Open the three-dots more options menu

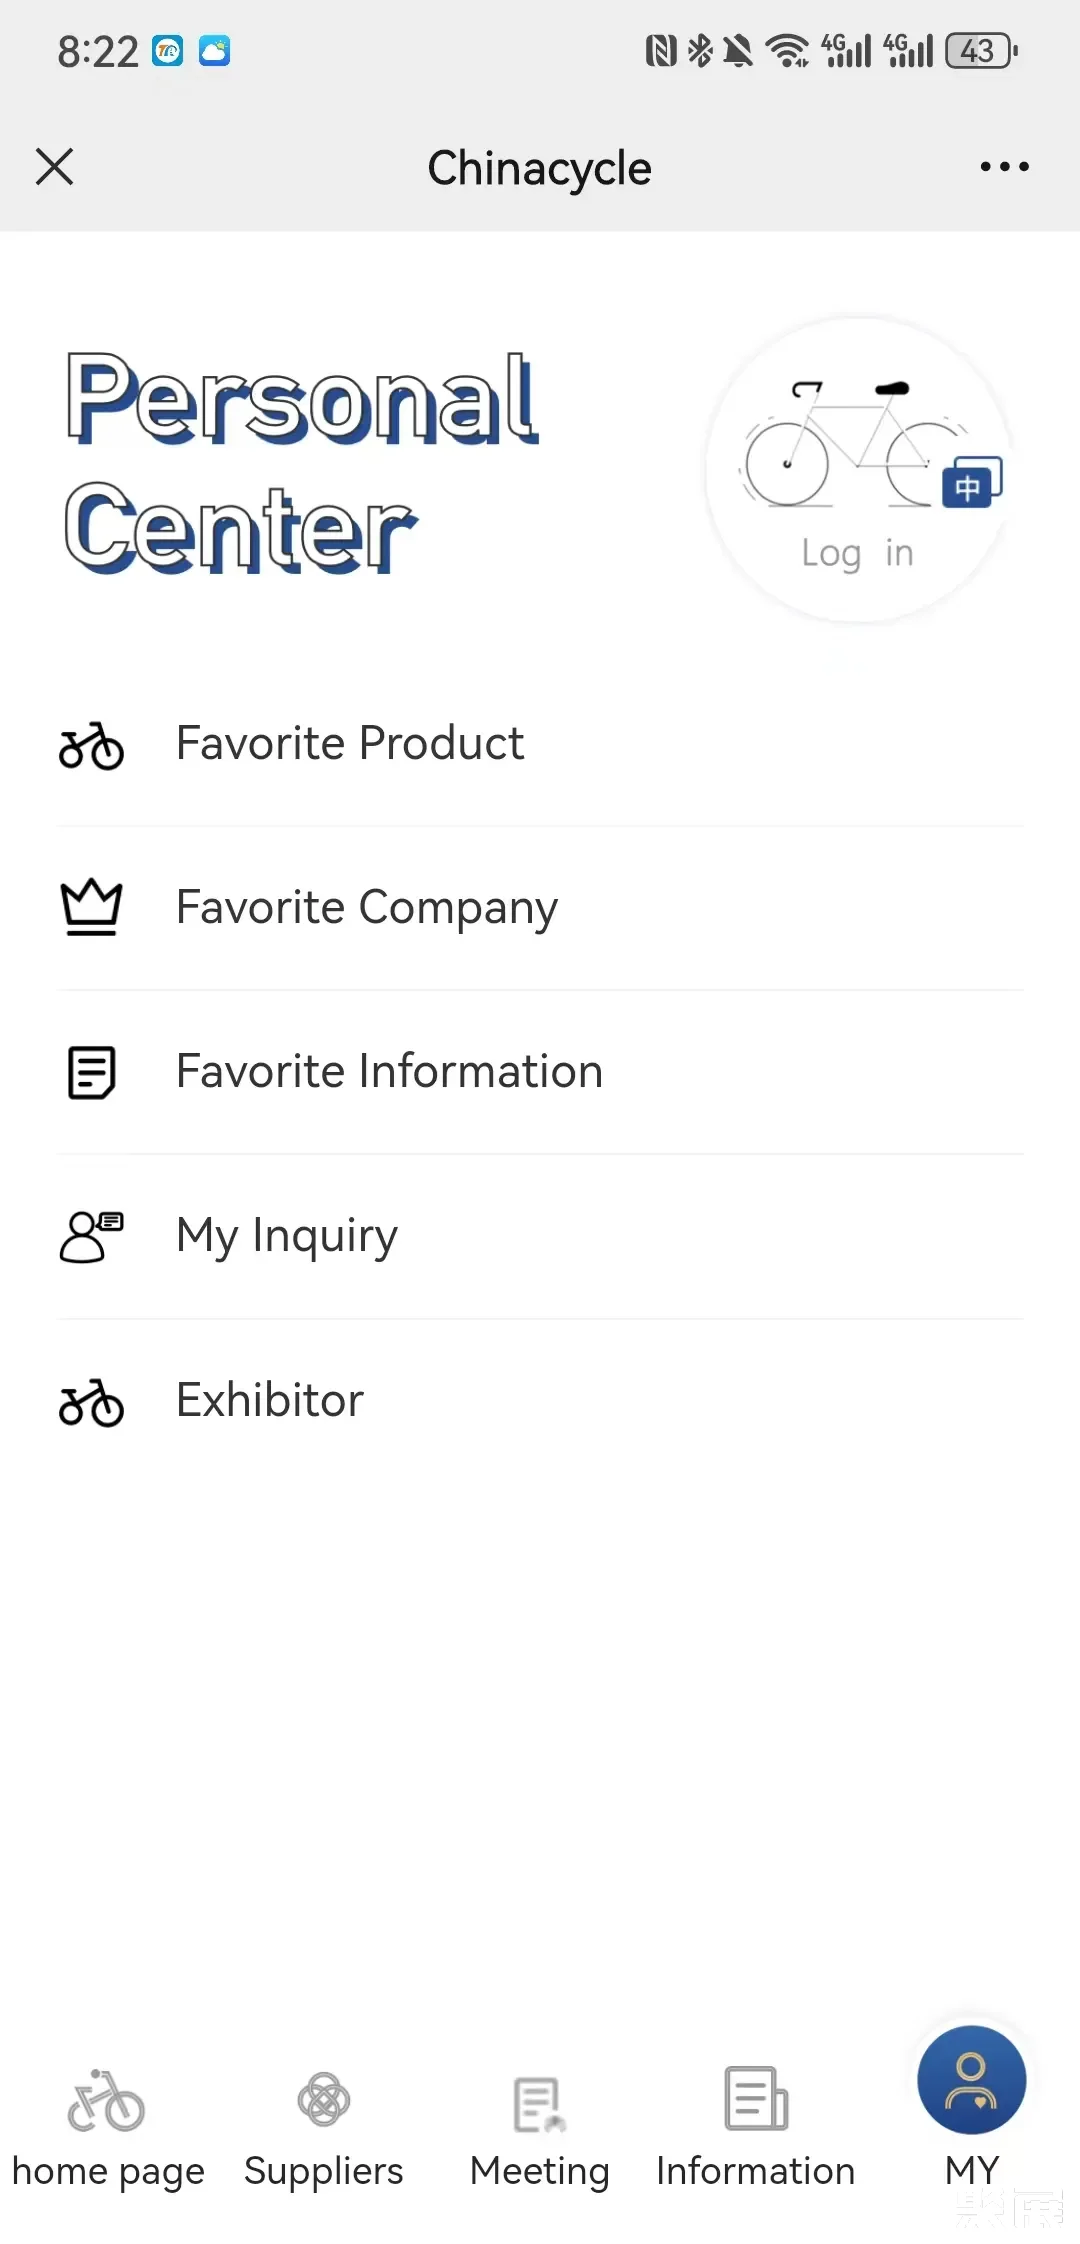click(1004, 167)
